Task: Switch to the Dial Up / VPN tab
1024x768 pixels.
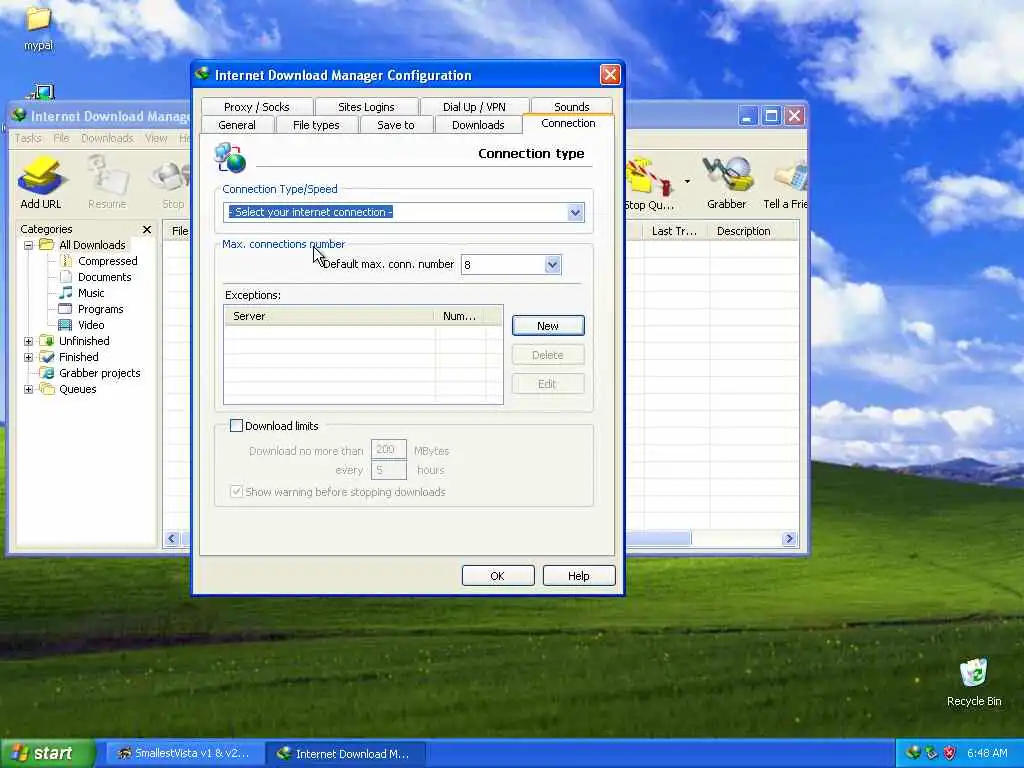Action: [x=474, y=106]
